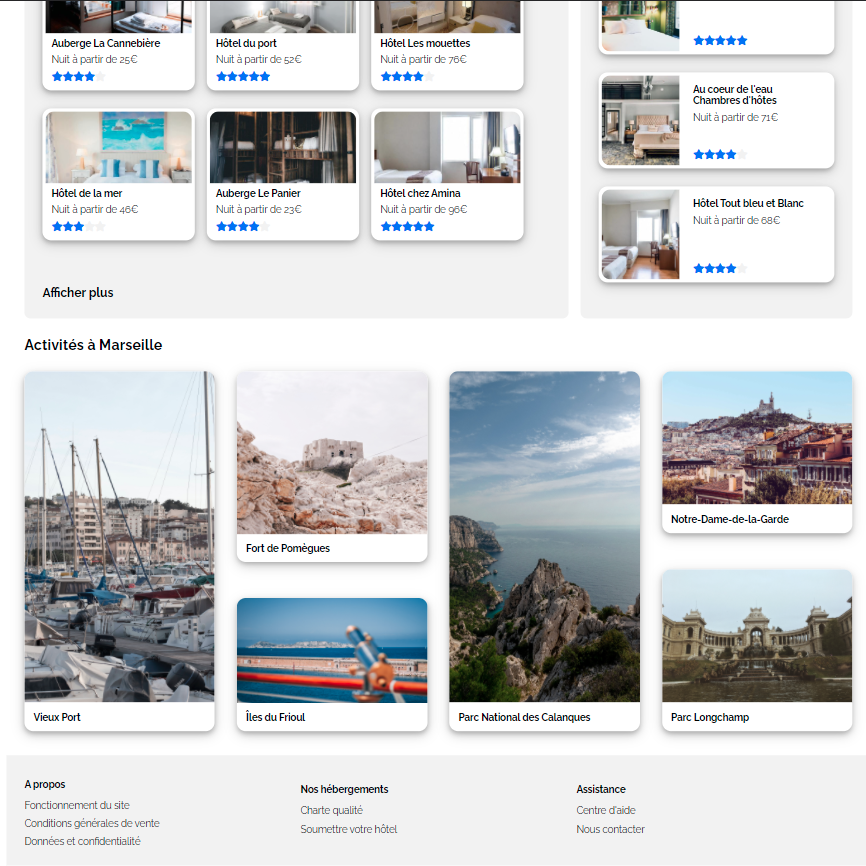Open Conditions générales de vente link
Viewport: 866px width, 866px height.
pos(92,823)
